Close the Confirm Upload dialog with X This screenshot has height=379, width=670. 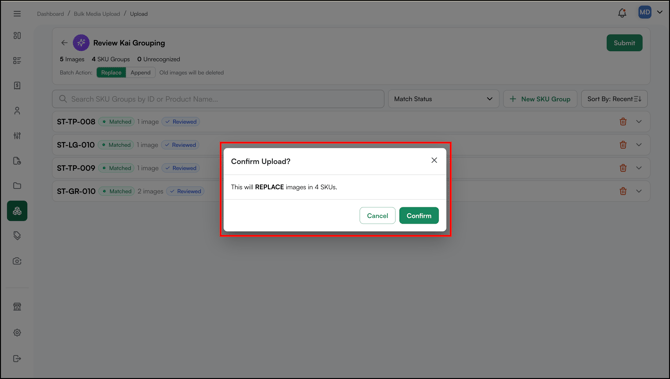(434, 160)
